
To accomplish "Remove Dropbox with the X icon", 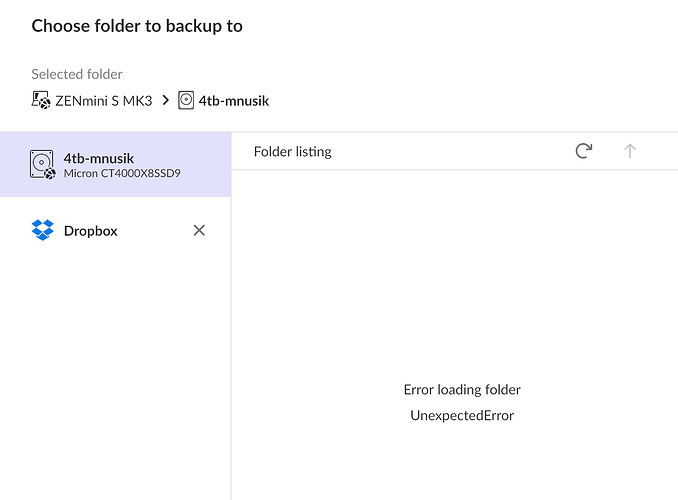I will click(199, 231).
